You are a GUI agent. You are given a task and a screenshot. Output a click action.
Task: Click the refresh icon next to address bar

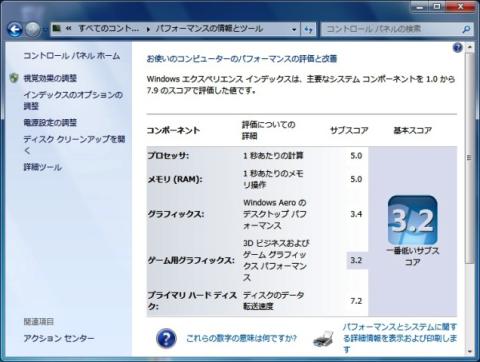pos(308,29)
